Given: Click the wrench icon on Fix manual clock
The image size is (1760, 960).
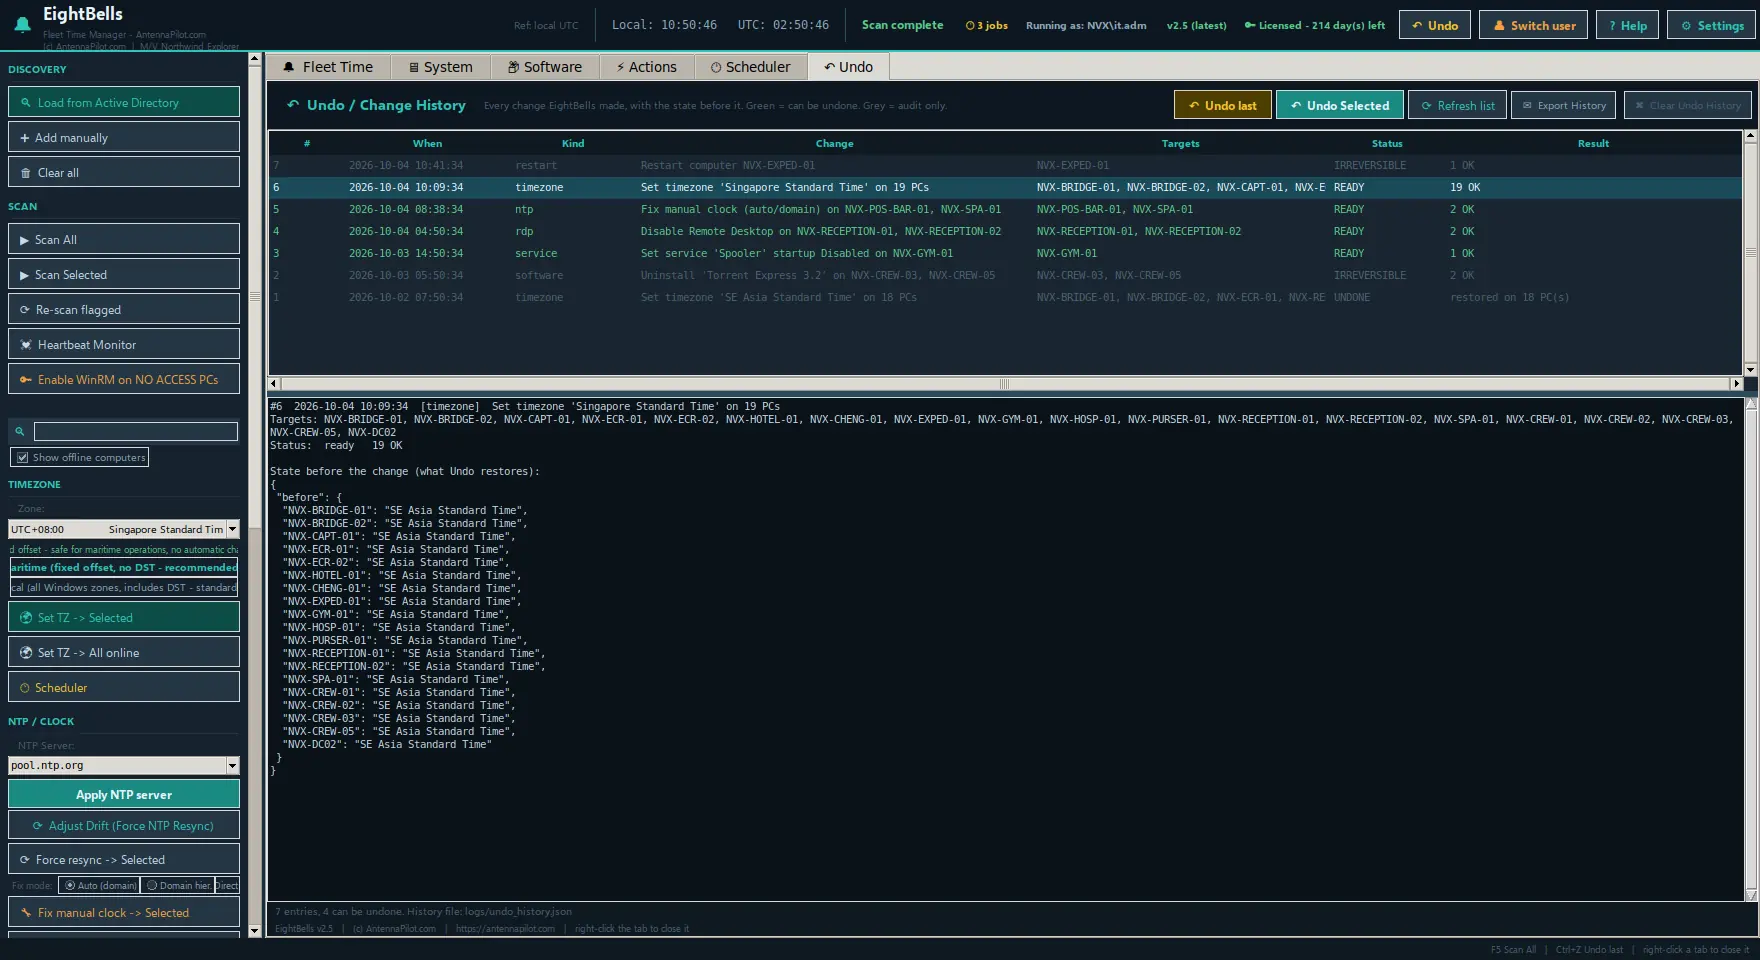Looking at the screenshot, I should 26,913.
